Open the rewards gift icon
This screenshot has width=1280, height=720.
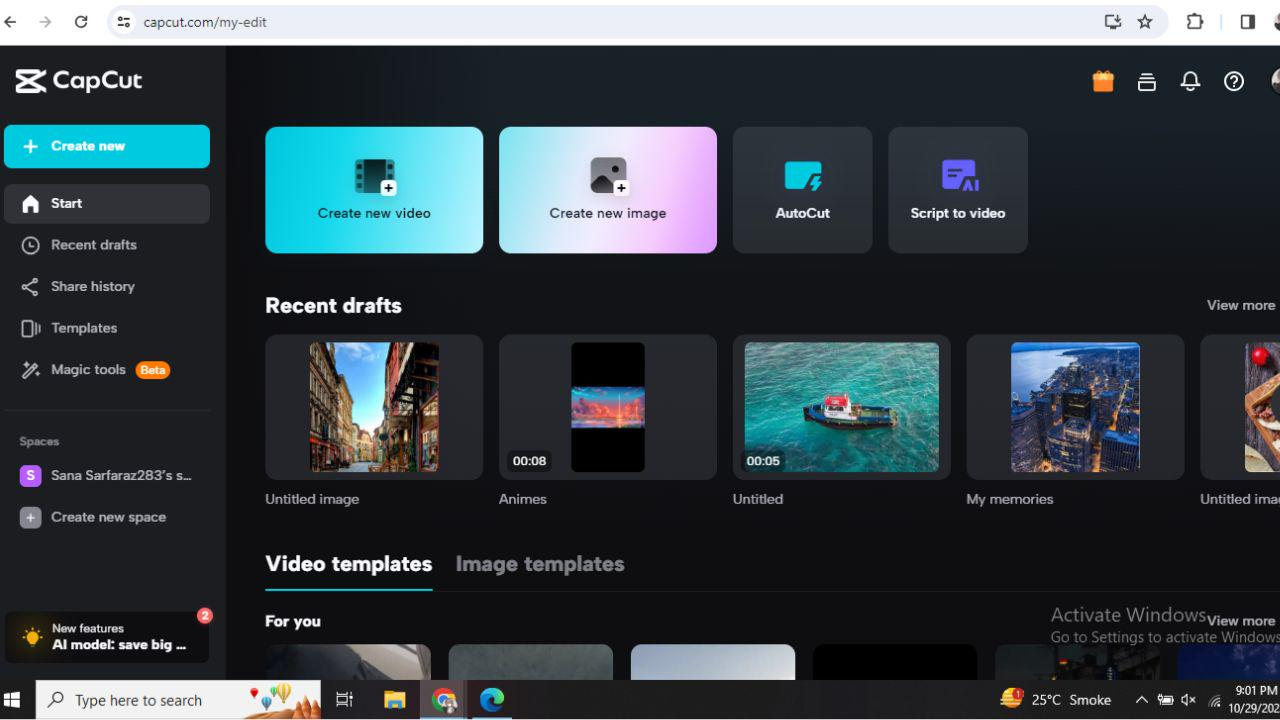click(1102, 81)
